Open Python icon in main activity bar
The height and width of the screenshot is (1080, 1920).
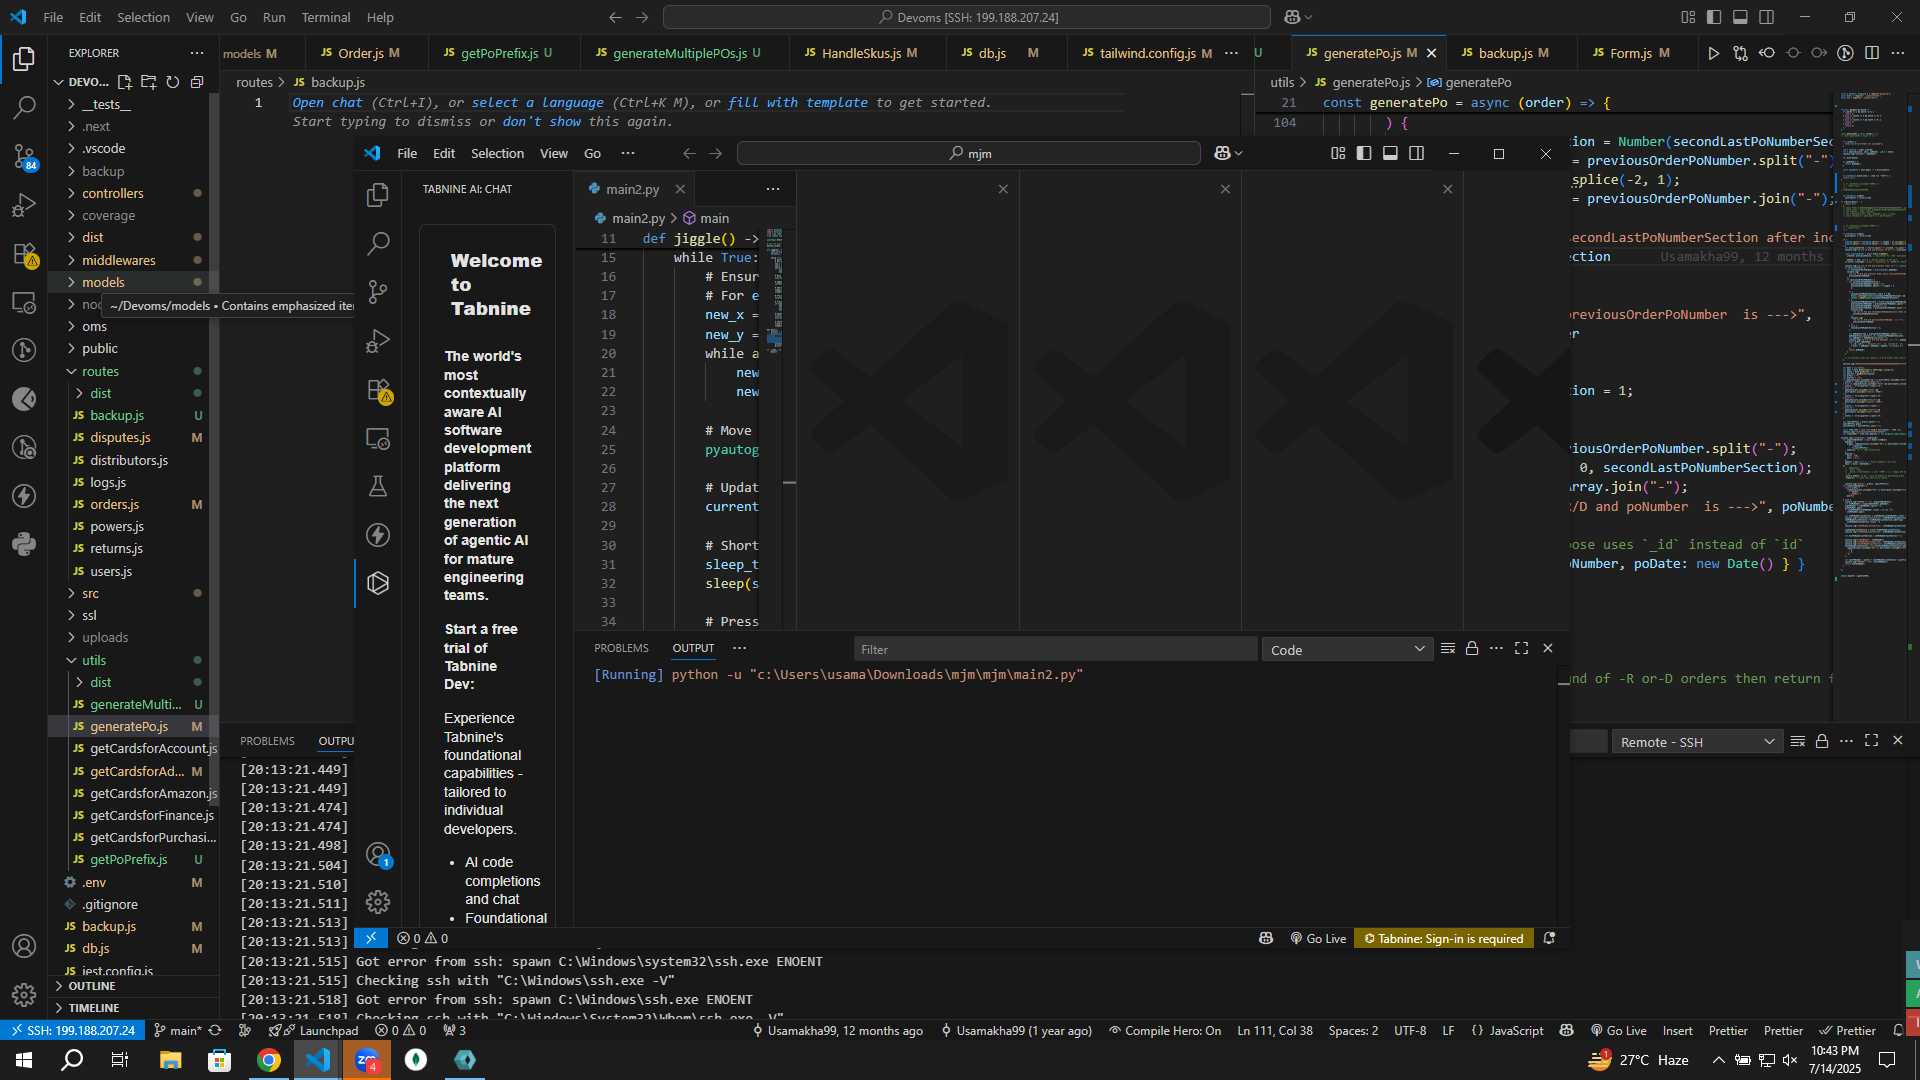(24, 545)
